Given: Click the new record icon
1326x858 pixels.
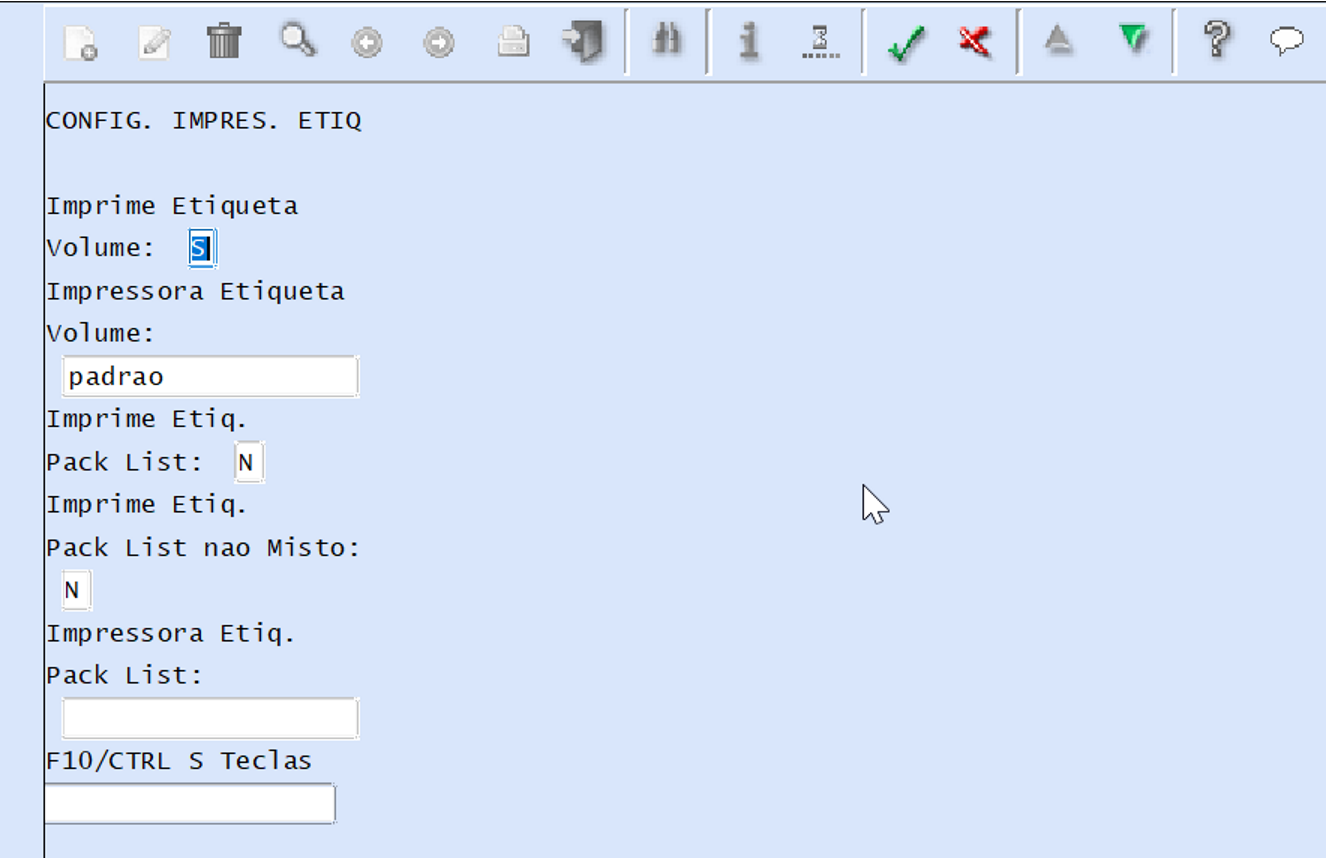Looking at the screenshot, I should [80, 43].
